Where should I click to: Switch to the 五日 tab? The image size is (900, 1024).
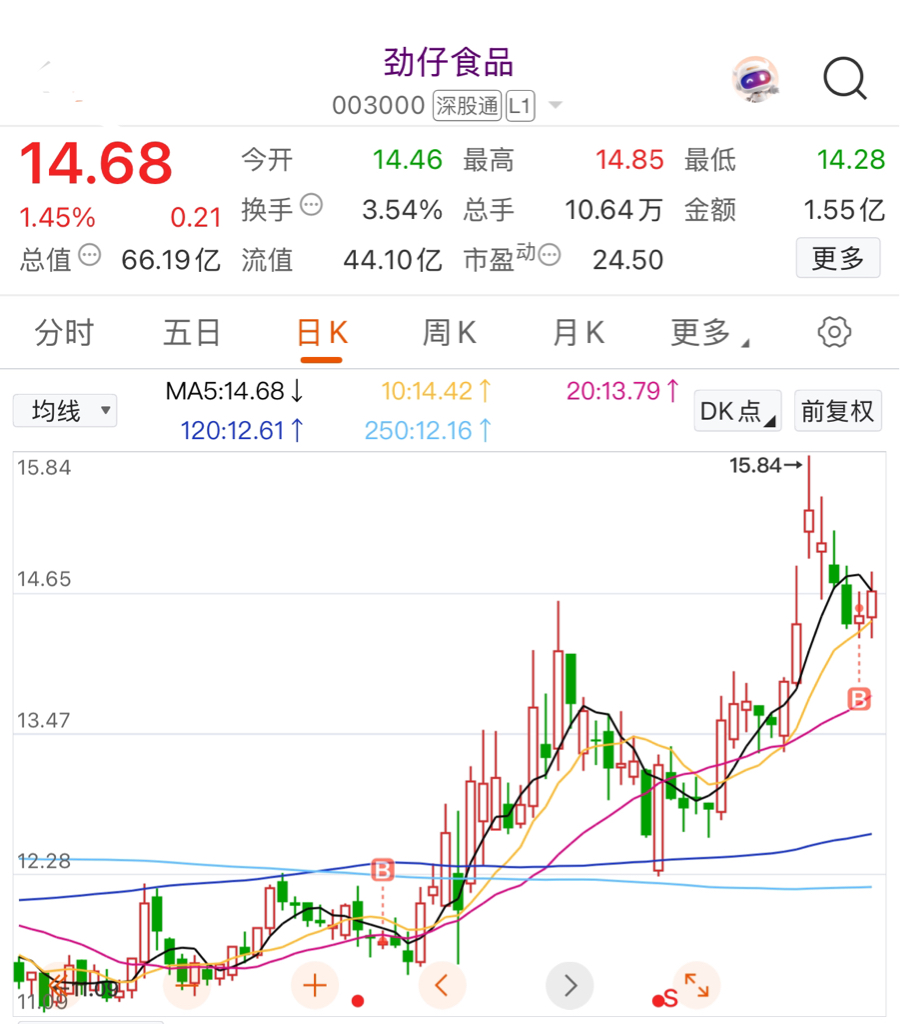[x=191, y=332]
